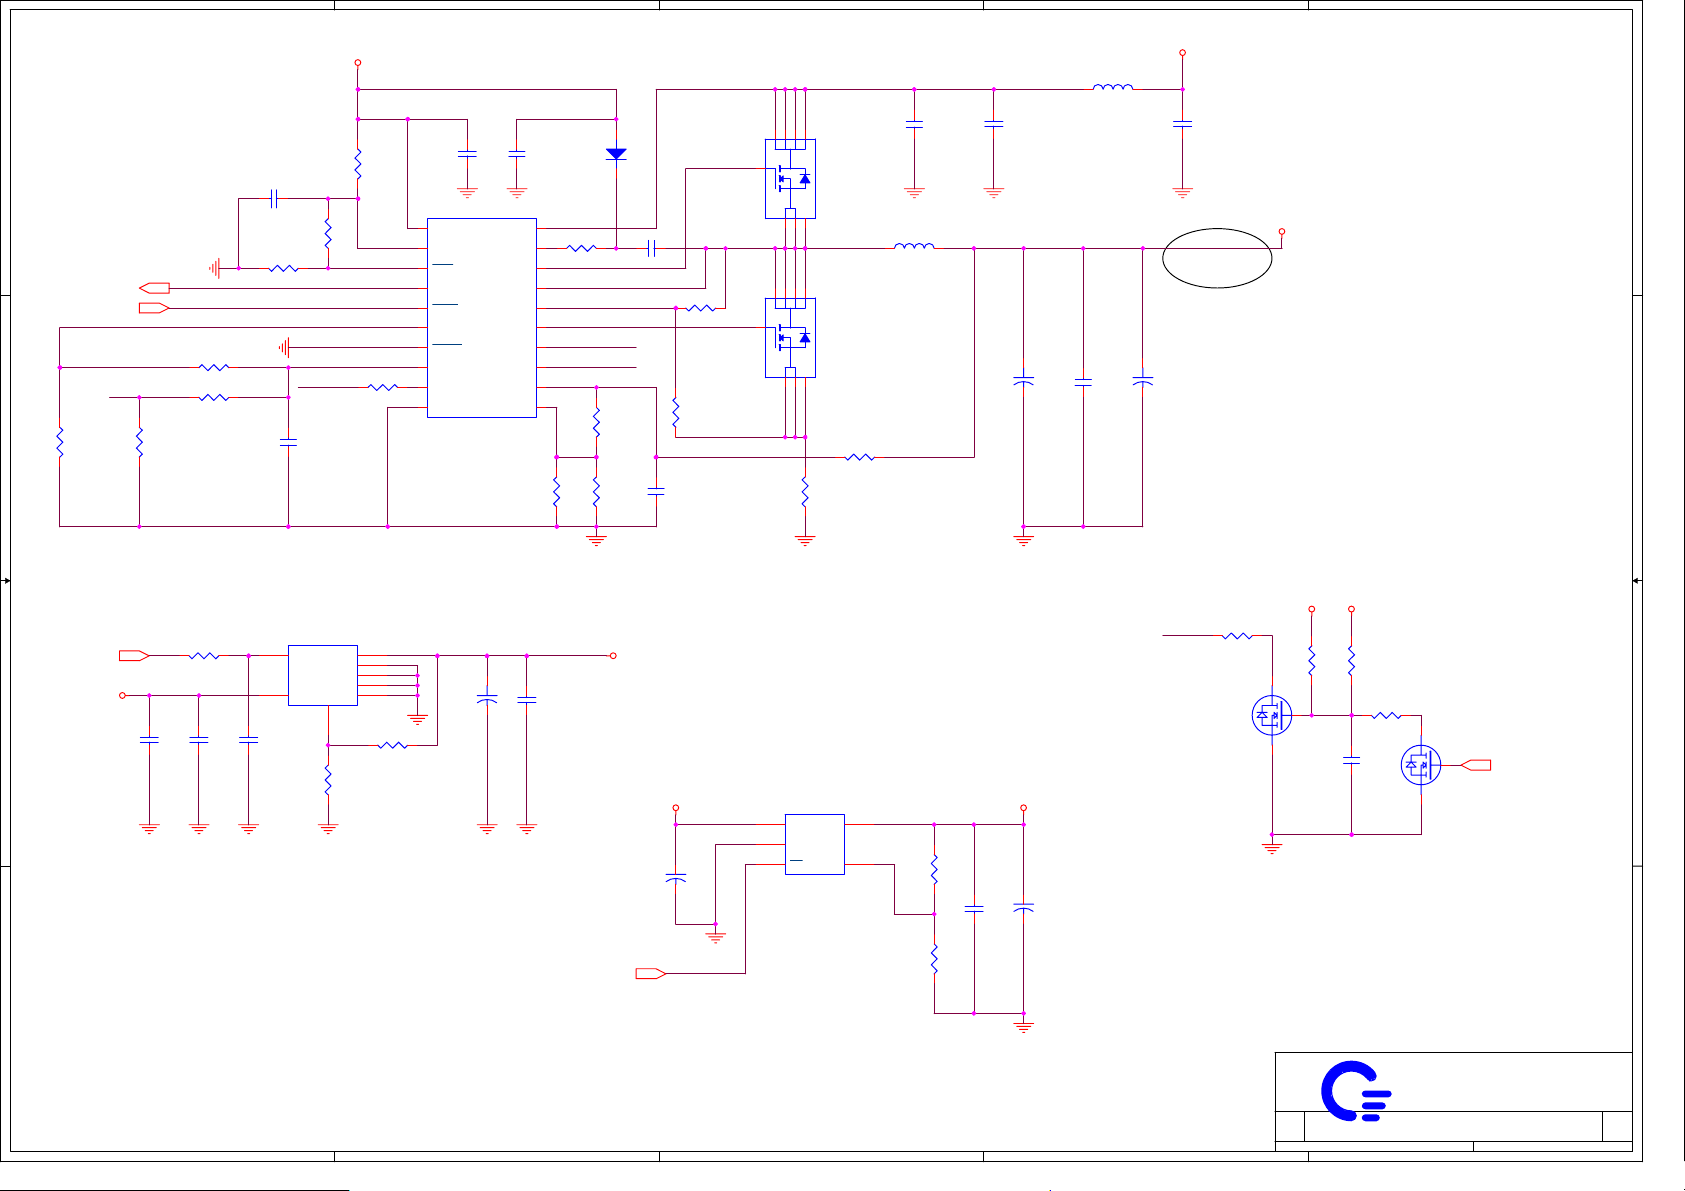Click the red port beside the right circular MOSFET
This screenshot has height=1191, width=1685.
(1476, 766)
